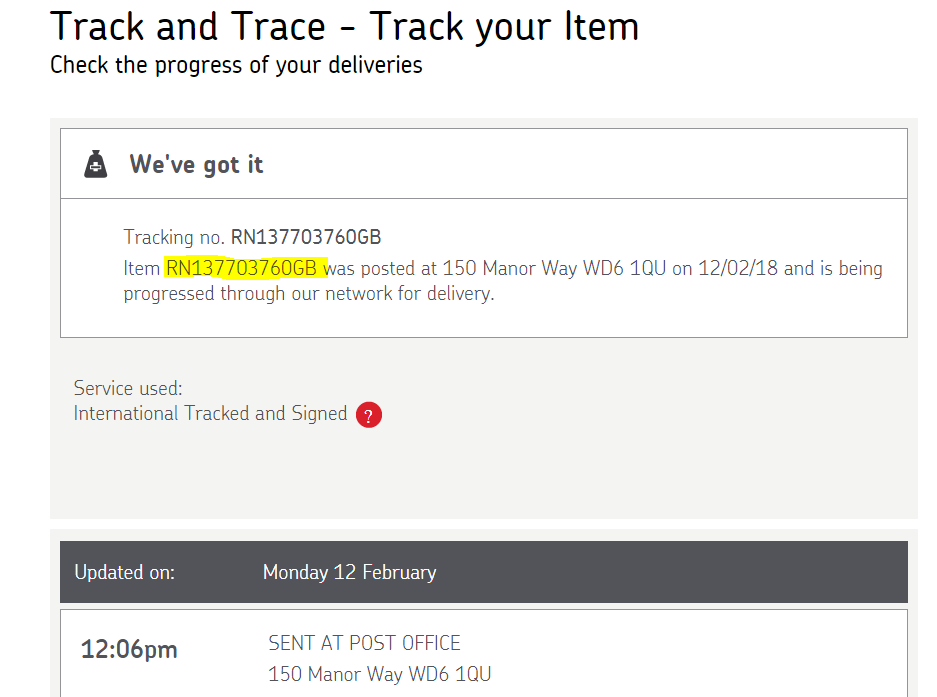Click the "Updated on:" label in the dark bar
Screen dimensions: 937x697
(125, 573)
